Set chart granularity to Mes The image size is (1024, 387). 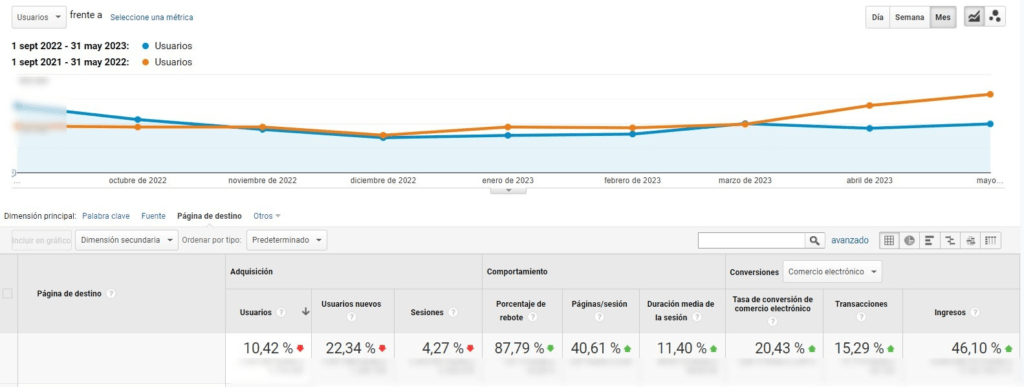pyautogui.click(x=942, y=18)
